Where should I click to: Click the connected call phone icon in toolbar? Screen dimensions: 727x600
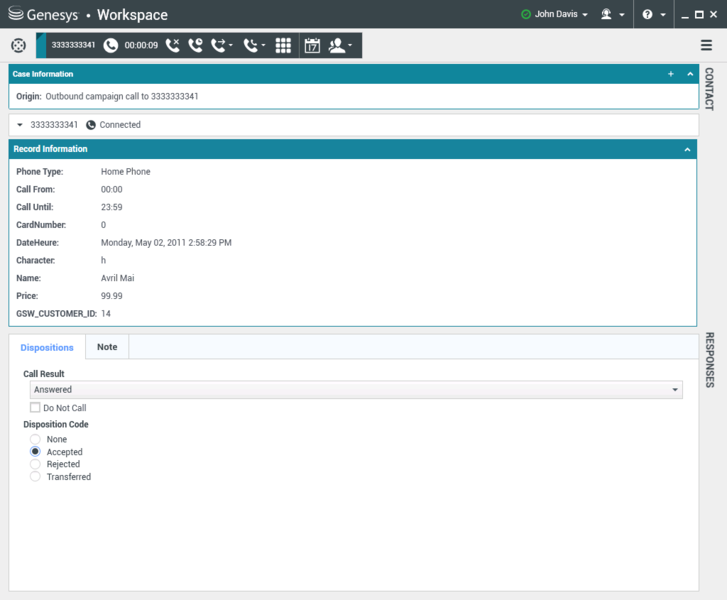[x=110, y=45]
